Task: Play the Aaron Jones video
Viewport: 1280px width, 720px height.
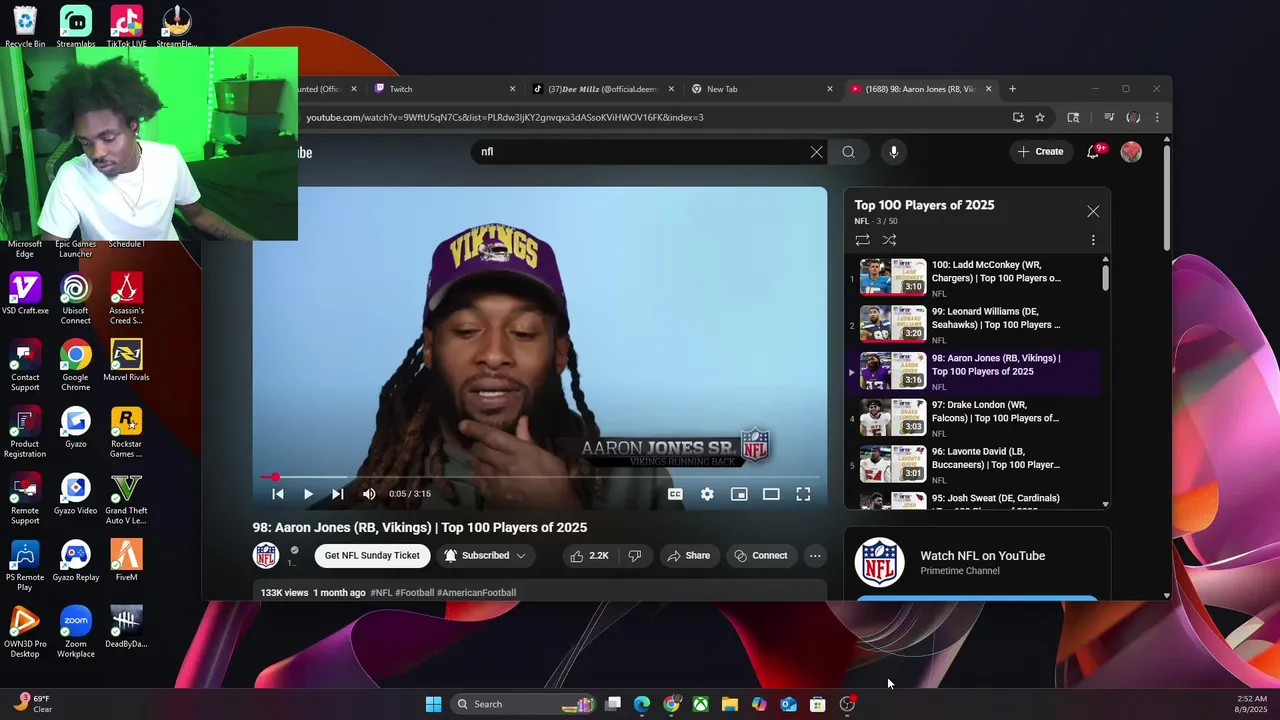Action: click(x=308, y=494)
